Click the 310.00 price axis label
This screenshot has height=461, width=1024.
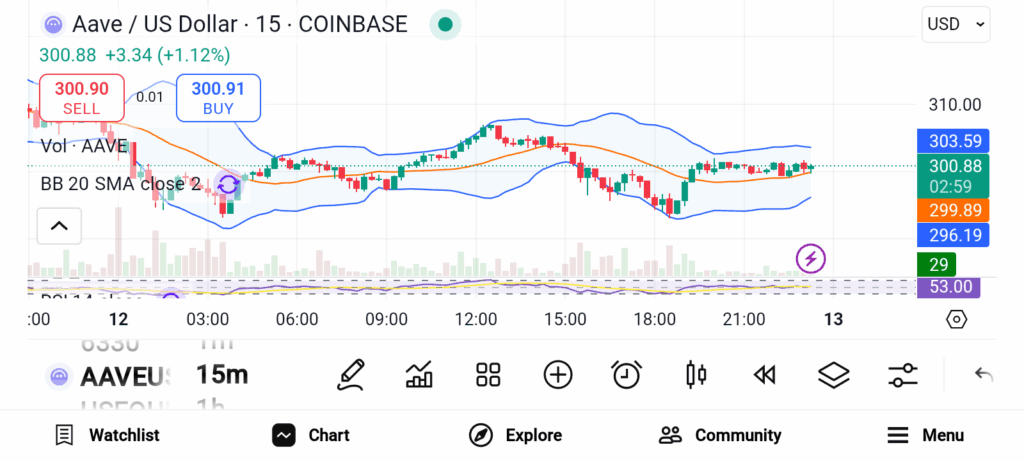(x=955, y=104)
